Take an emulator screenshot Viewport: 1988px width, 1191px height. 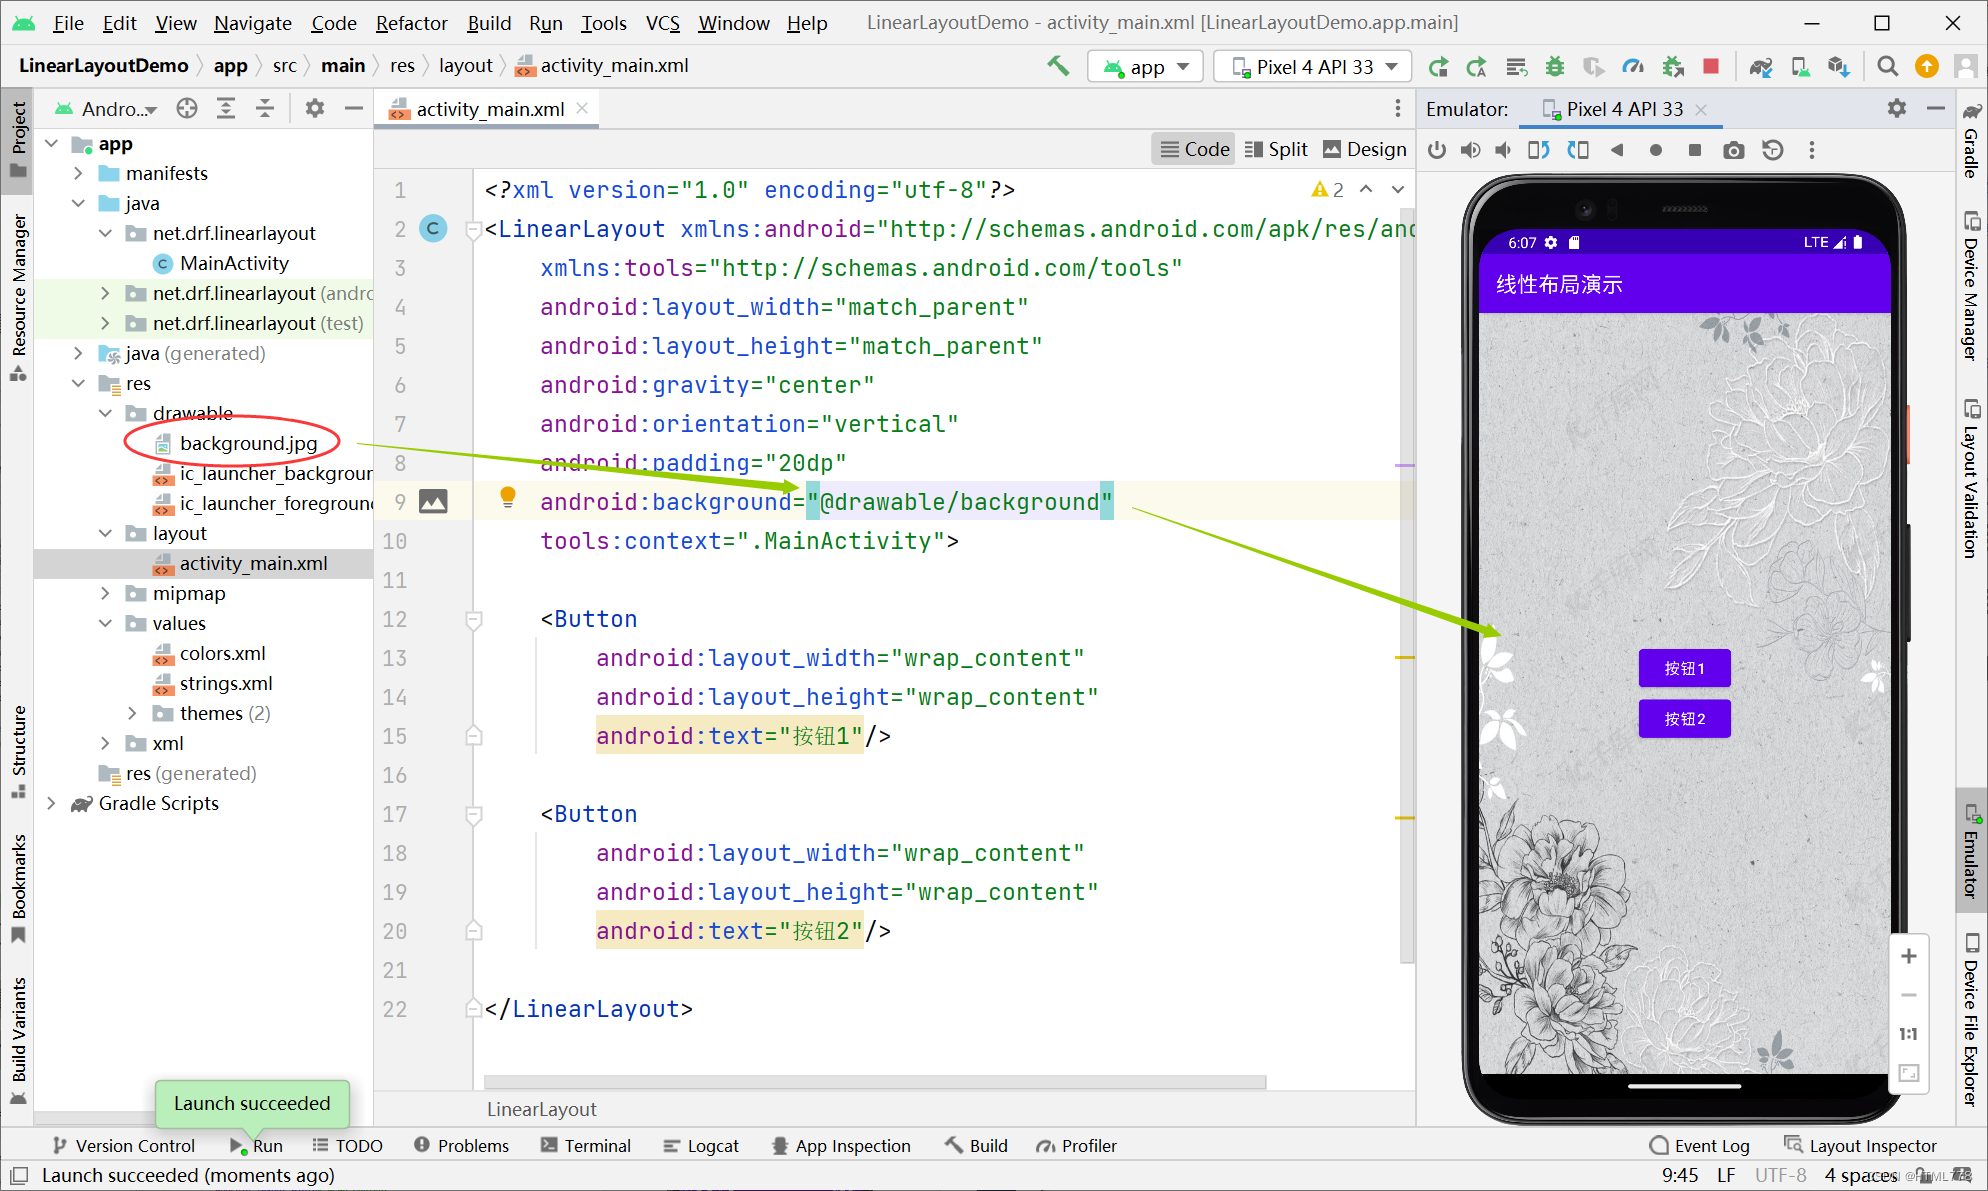(1734, 150)
